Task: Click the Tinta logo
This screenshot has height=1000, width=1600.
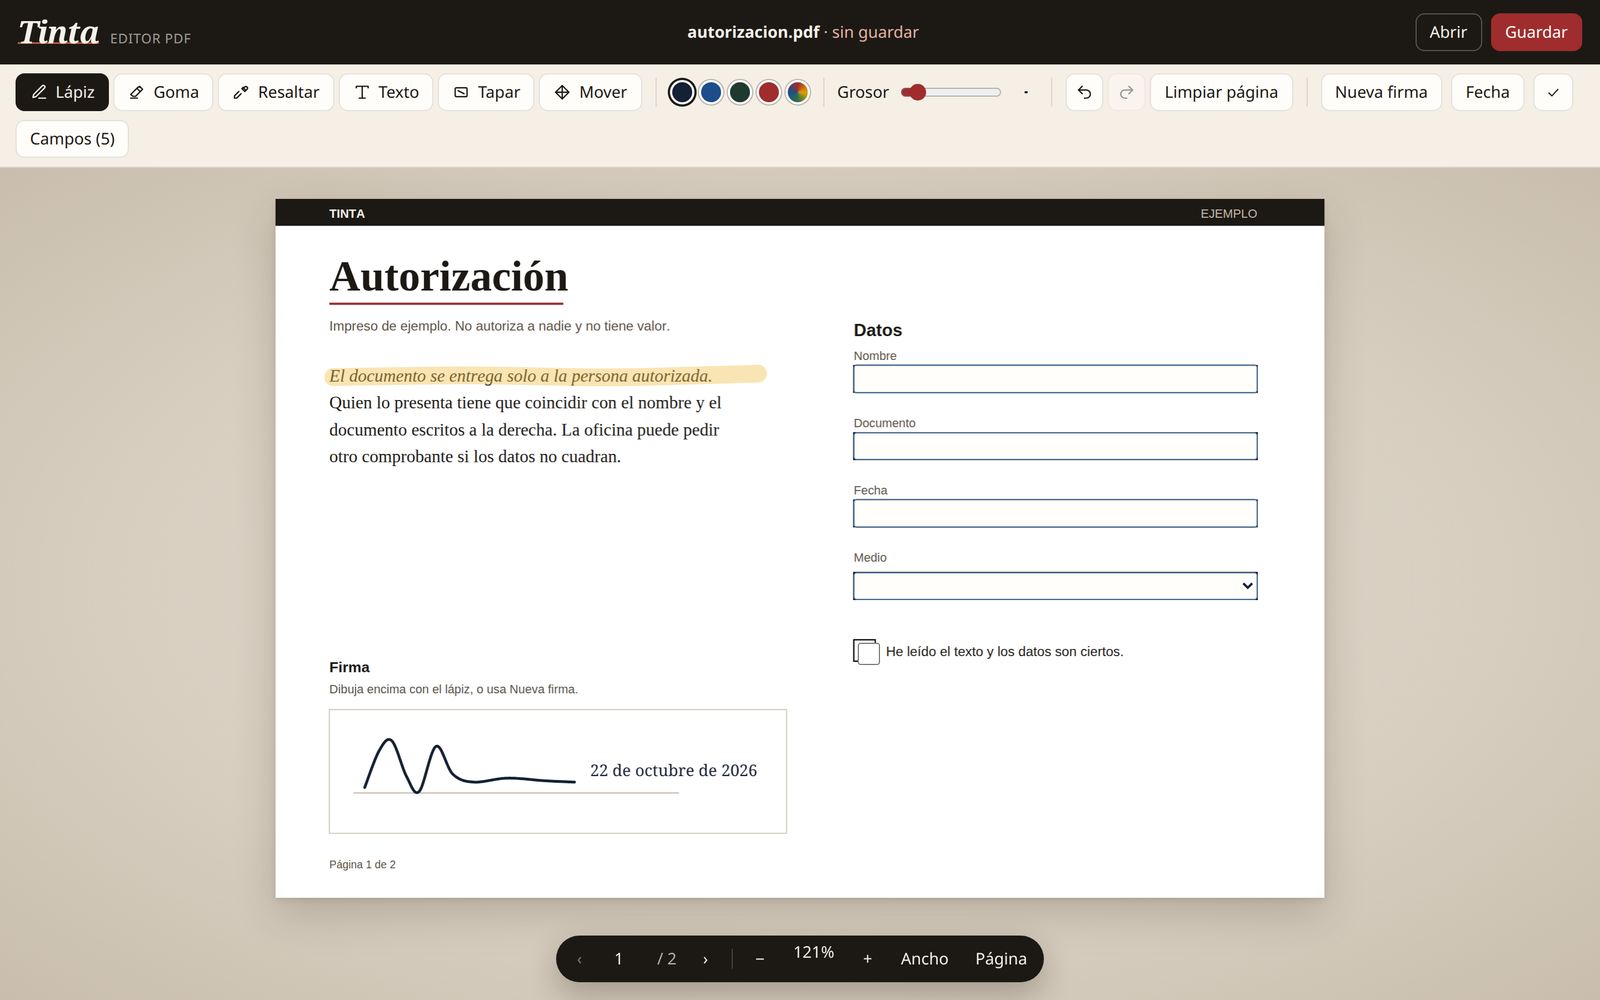Action: [59, 32]
